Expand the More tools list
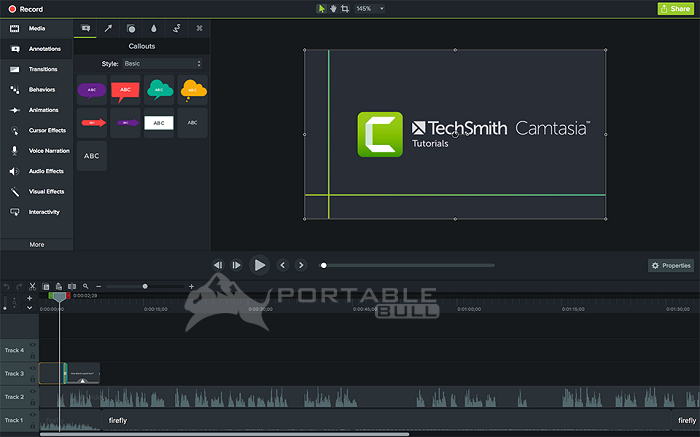The image size is (700, 437). click(x=37, y=245)
